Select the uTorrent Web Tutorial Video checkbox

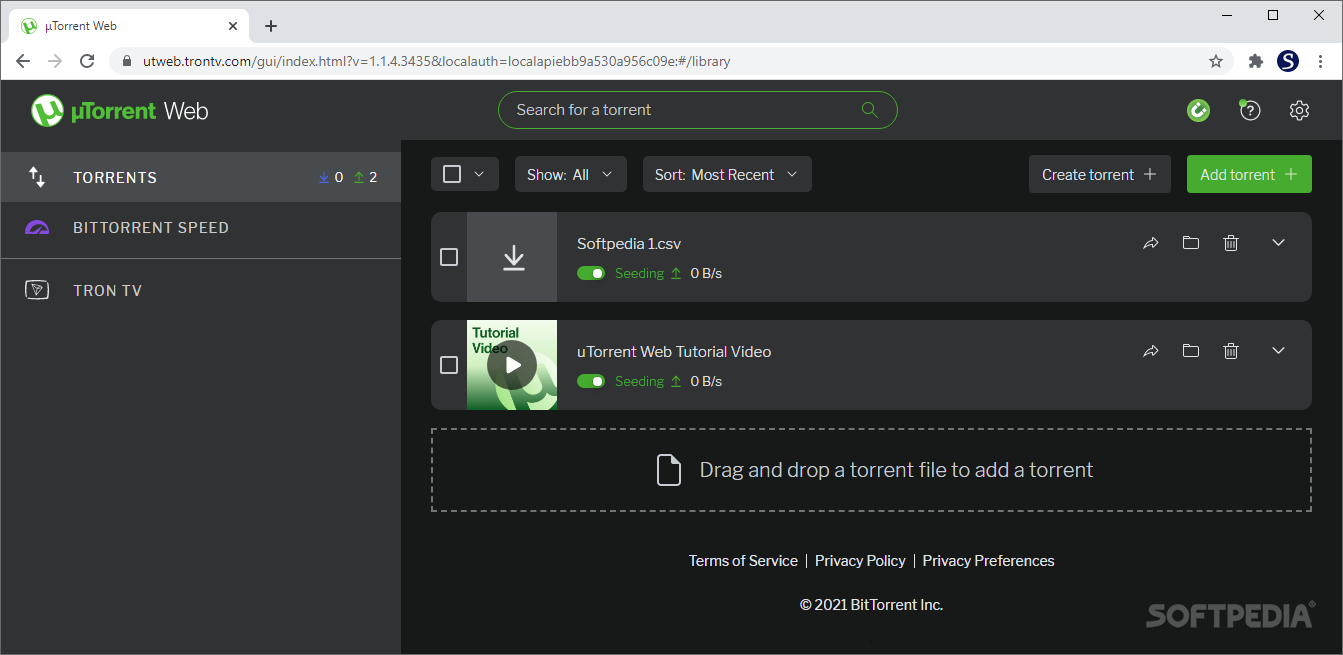(x=449, y=365)
